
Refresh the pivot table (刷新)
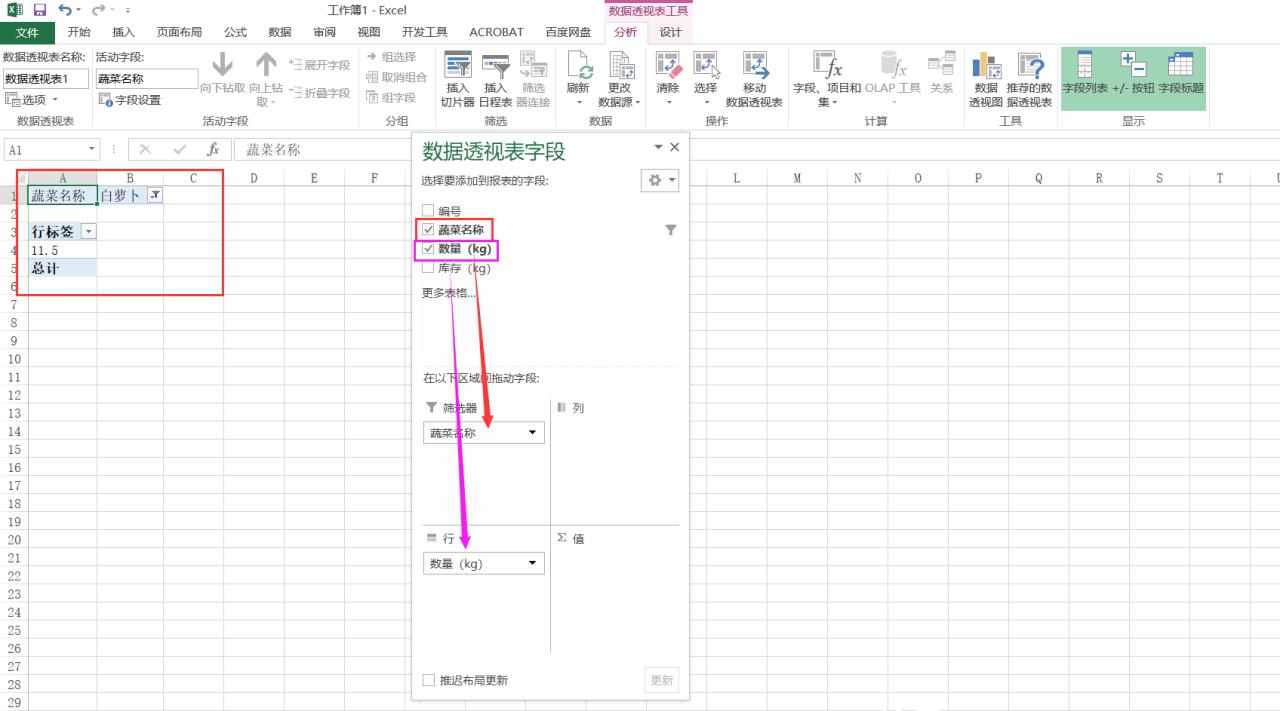coord(578,80)
